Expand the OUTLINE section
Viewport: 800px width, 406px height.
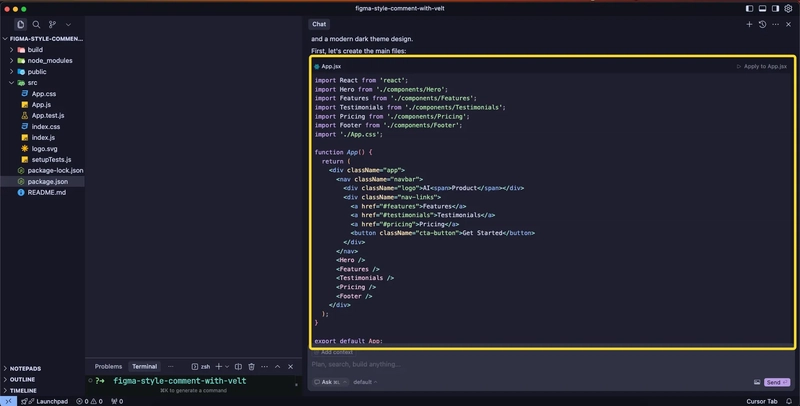coord(22,379)
